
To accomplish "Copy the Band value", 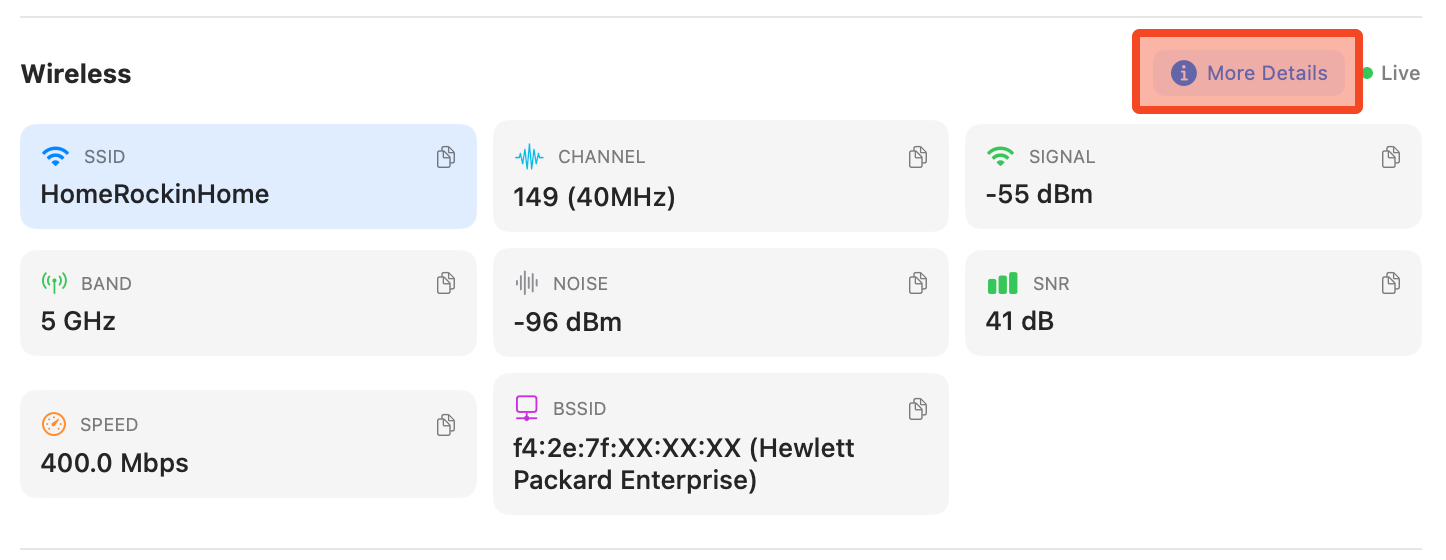I will (x=446, y=284).
